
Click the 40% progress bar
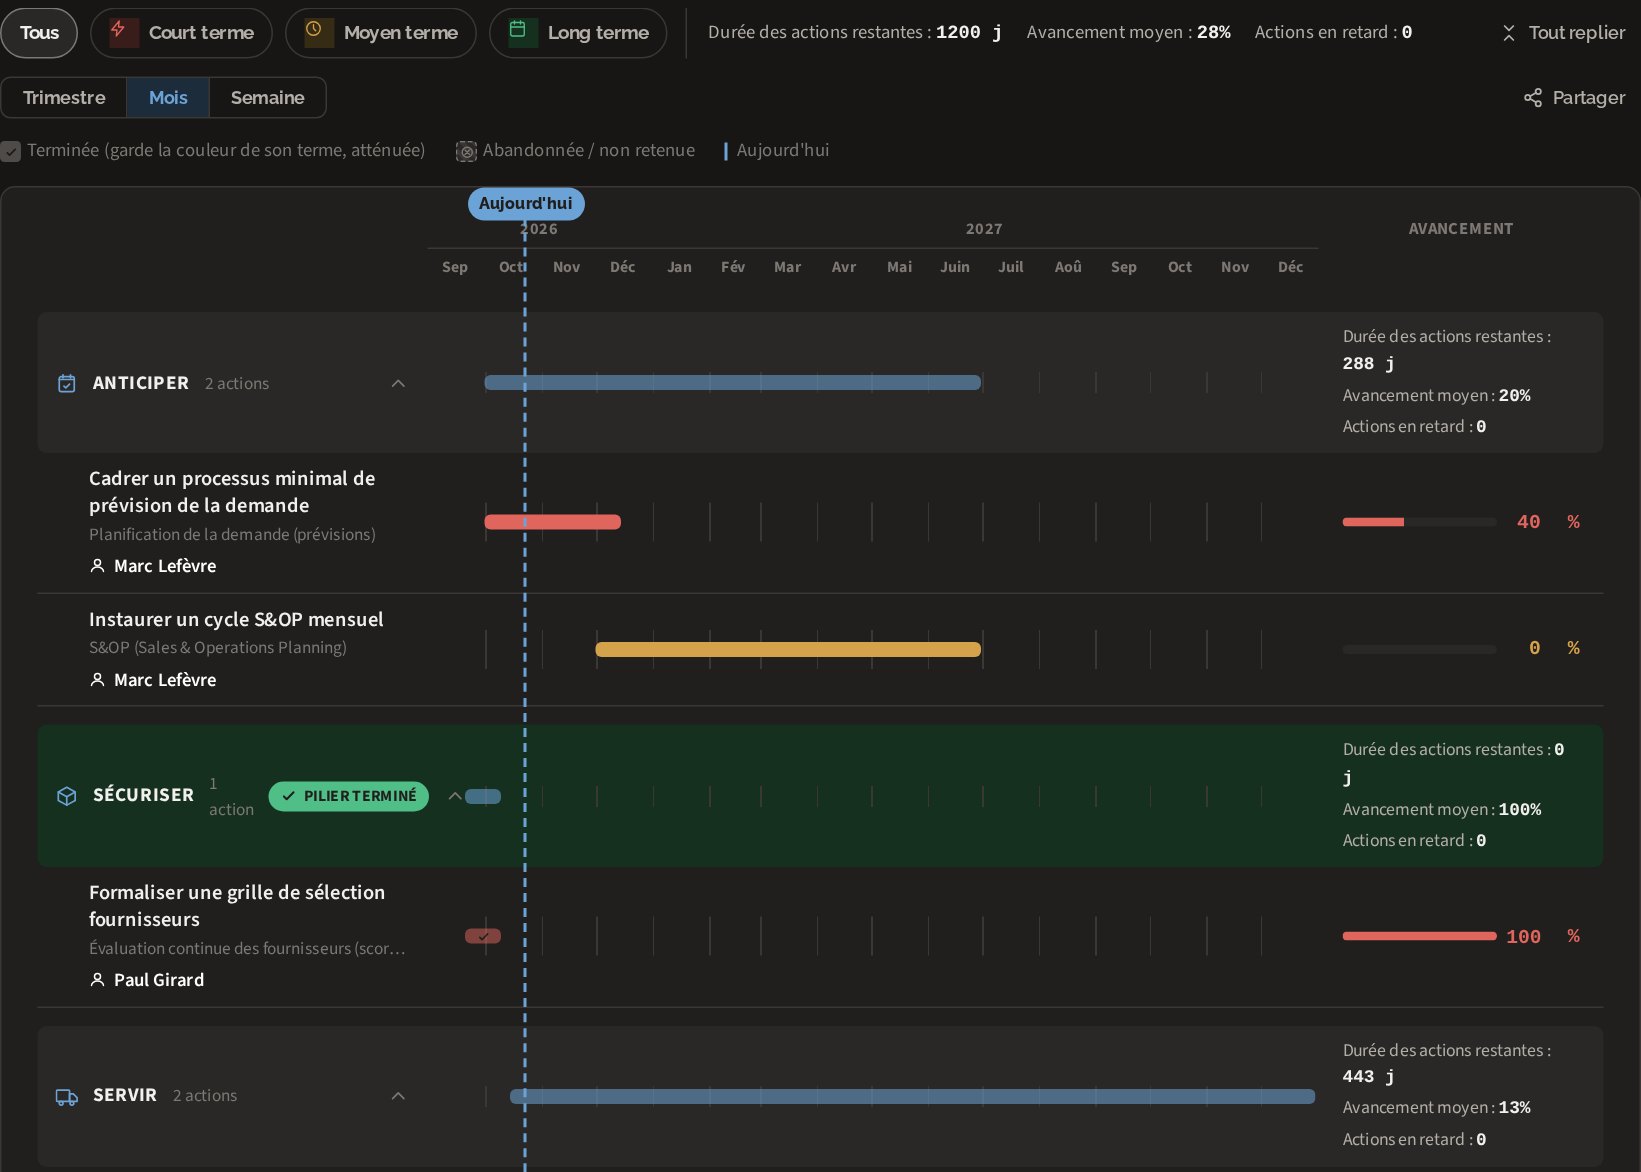tap(1419, 522)
